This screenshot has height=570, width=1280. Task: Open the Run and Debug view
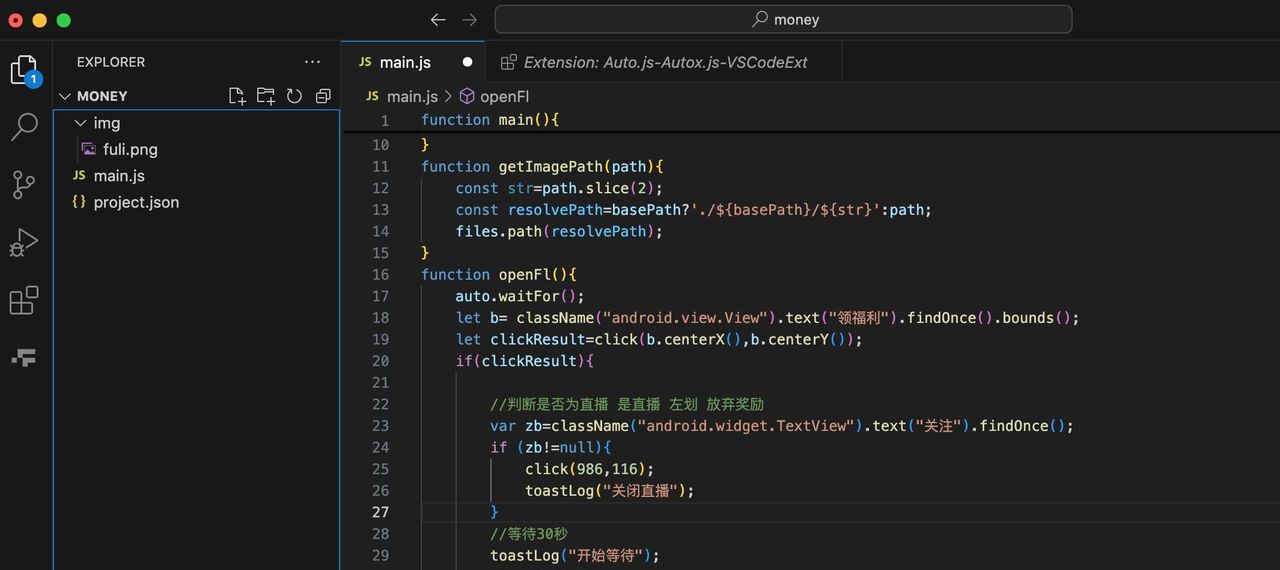point(23,243)
